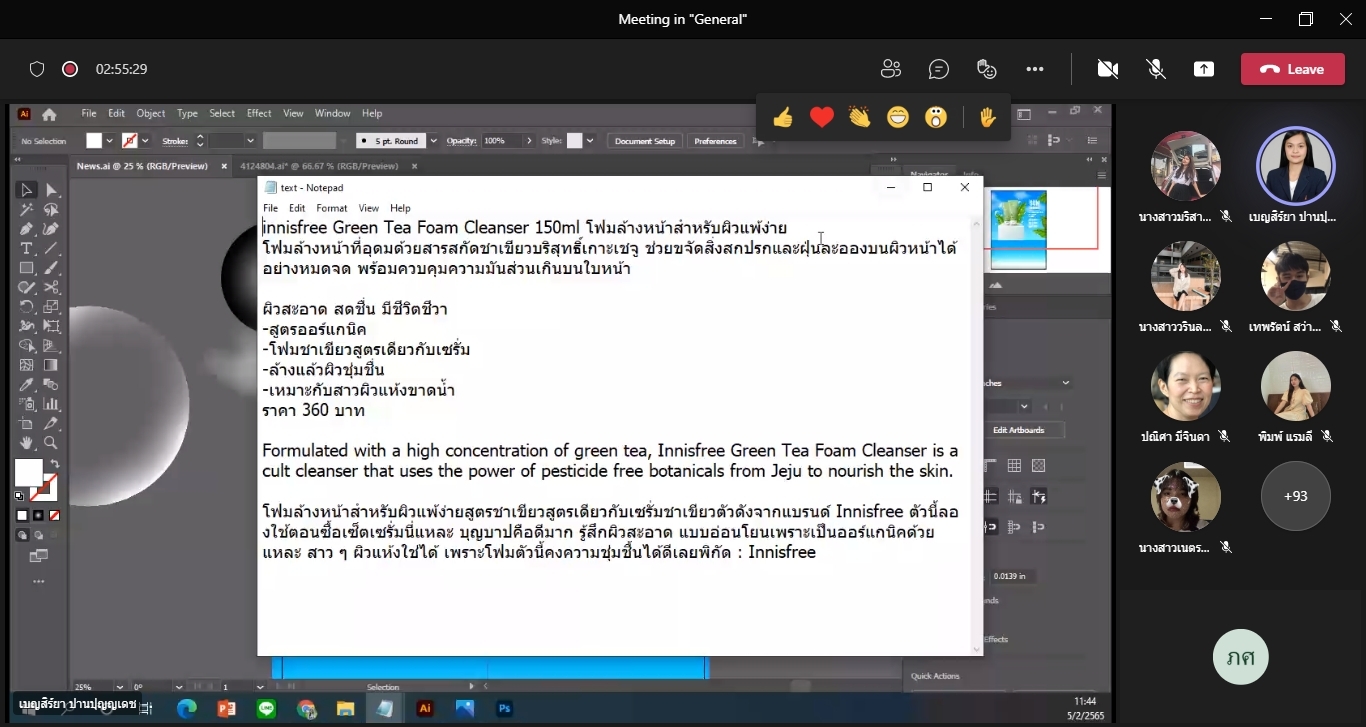Open Illustrator Effect menu
The width and height of the screenshot is (1366, 727).
(259, 114)
